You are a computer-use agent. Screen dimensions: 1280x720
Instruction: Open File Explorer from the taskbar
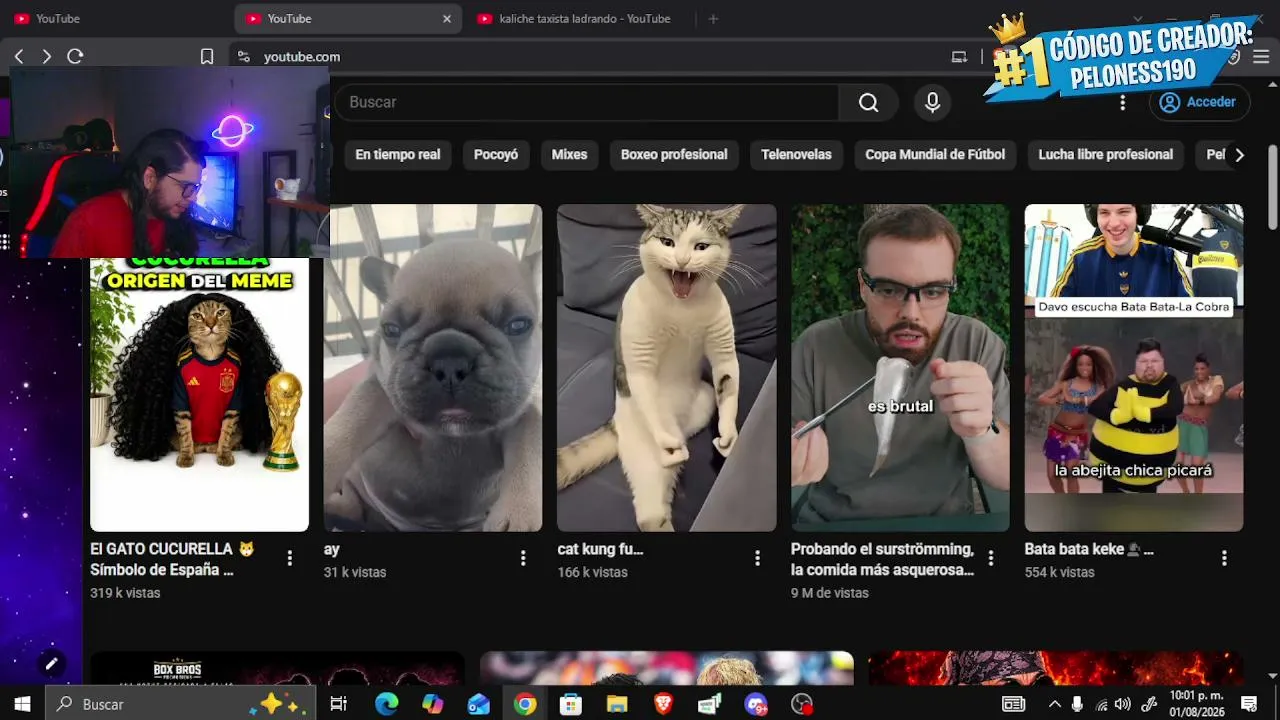(617, 704)
